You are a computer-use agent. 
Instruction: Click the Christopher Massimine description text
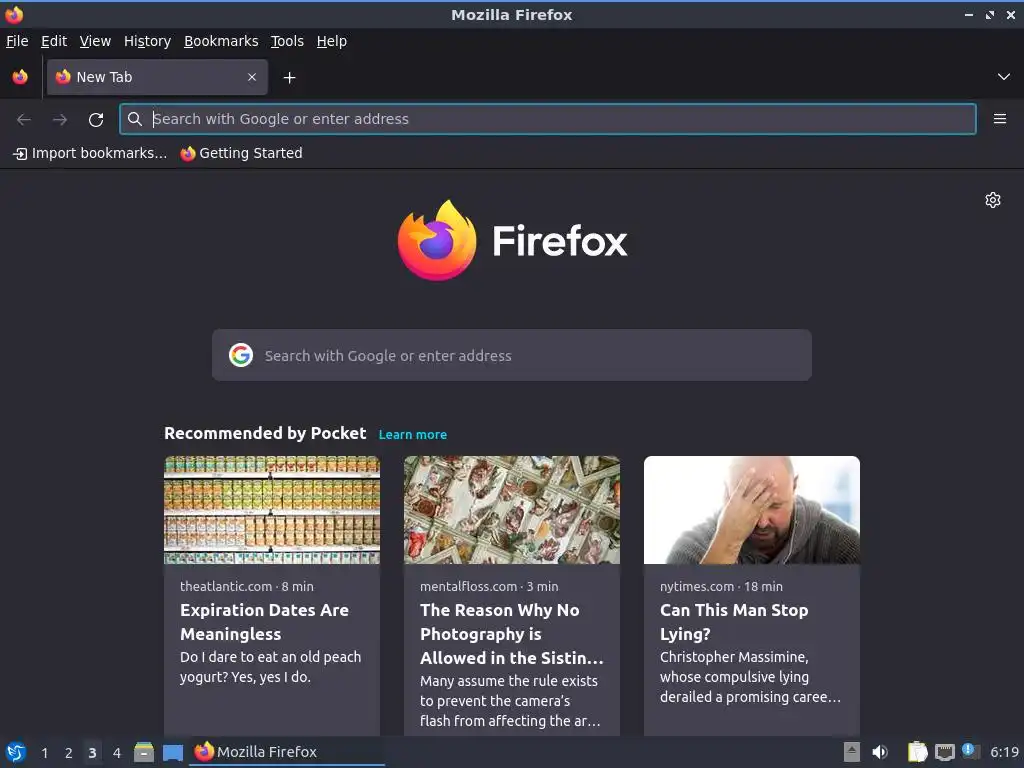click(x=750, y=677)
